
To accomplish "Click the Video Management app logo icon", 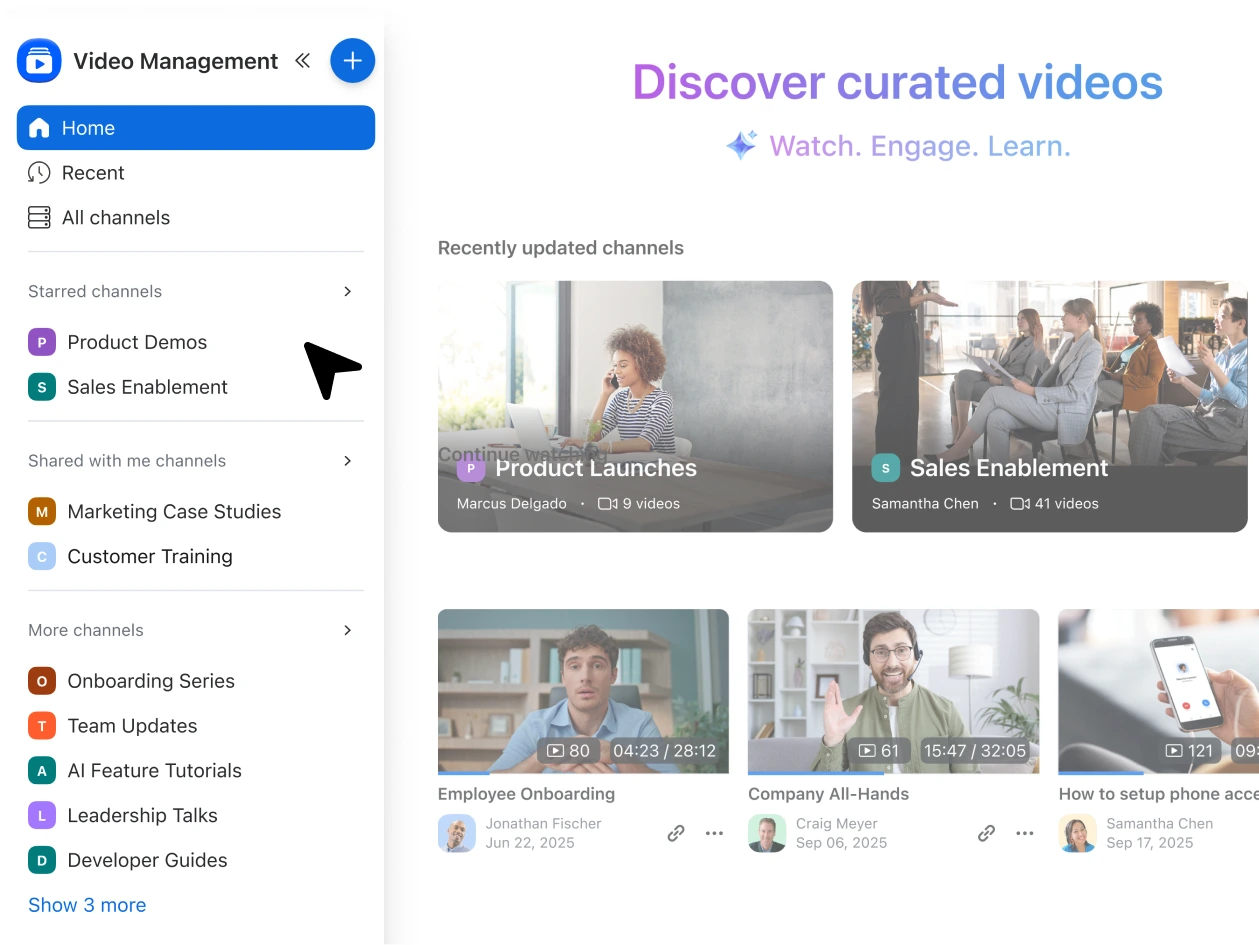I will [39, 60].
